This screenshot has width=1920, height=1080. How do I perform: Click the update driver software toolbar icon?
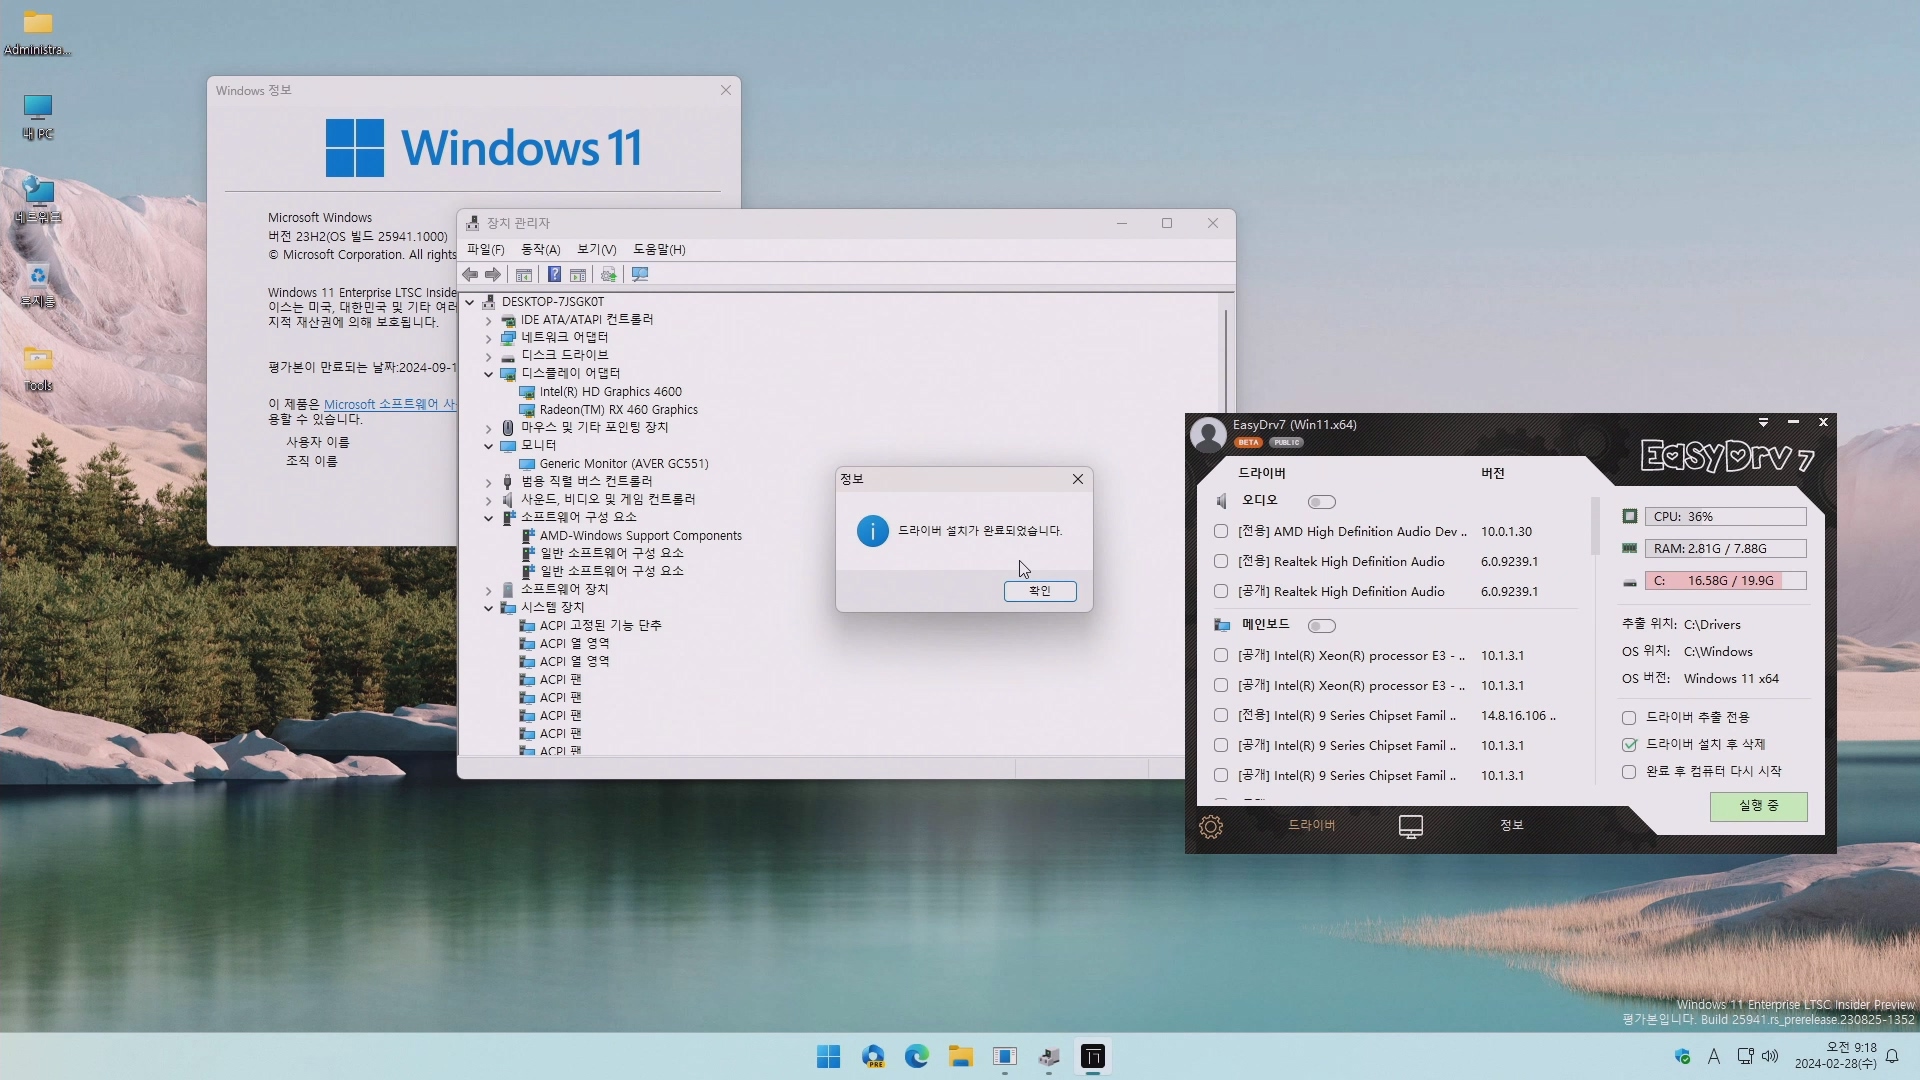(608, 274)
